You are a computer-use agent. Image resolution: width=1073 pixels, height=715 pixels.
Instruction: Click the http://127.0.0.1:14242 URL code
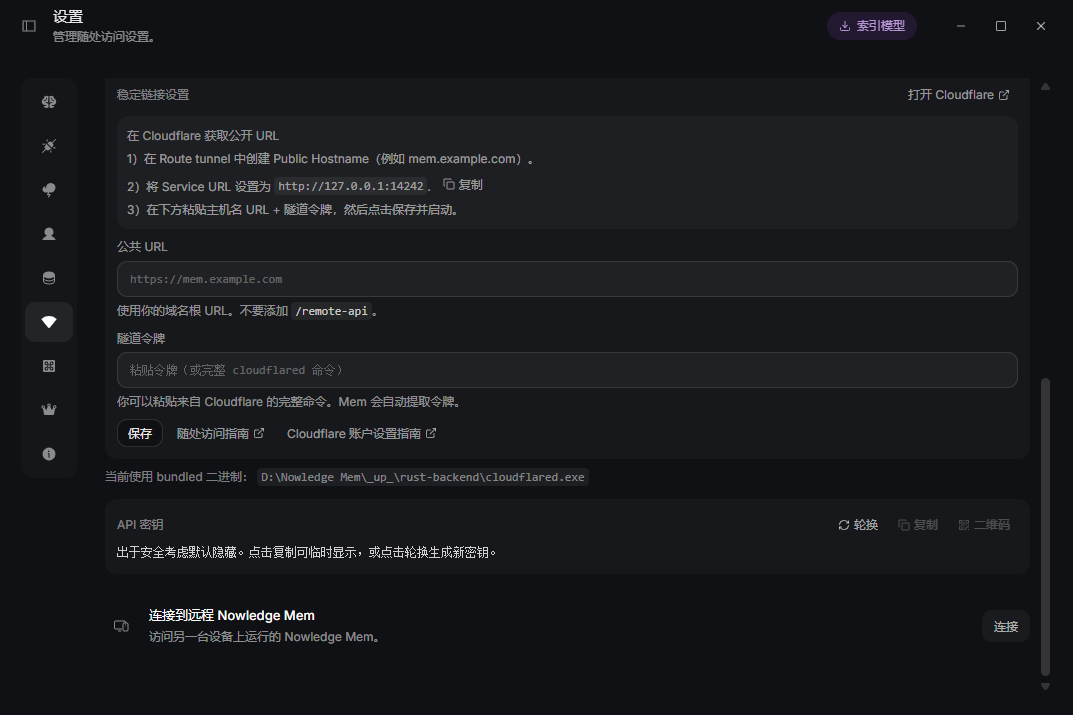(x=350, y=186)
